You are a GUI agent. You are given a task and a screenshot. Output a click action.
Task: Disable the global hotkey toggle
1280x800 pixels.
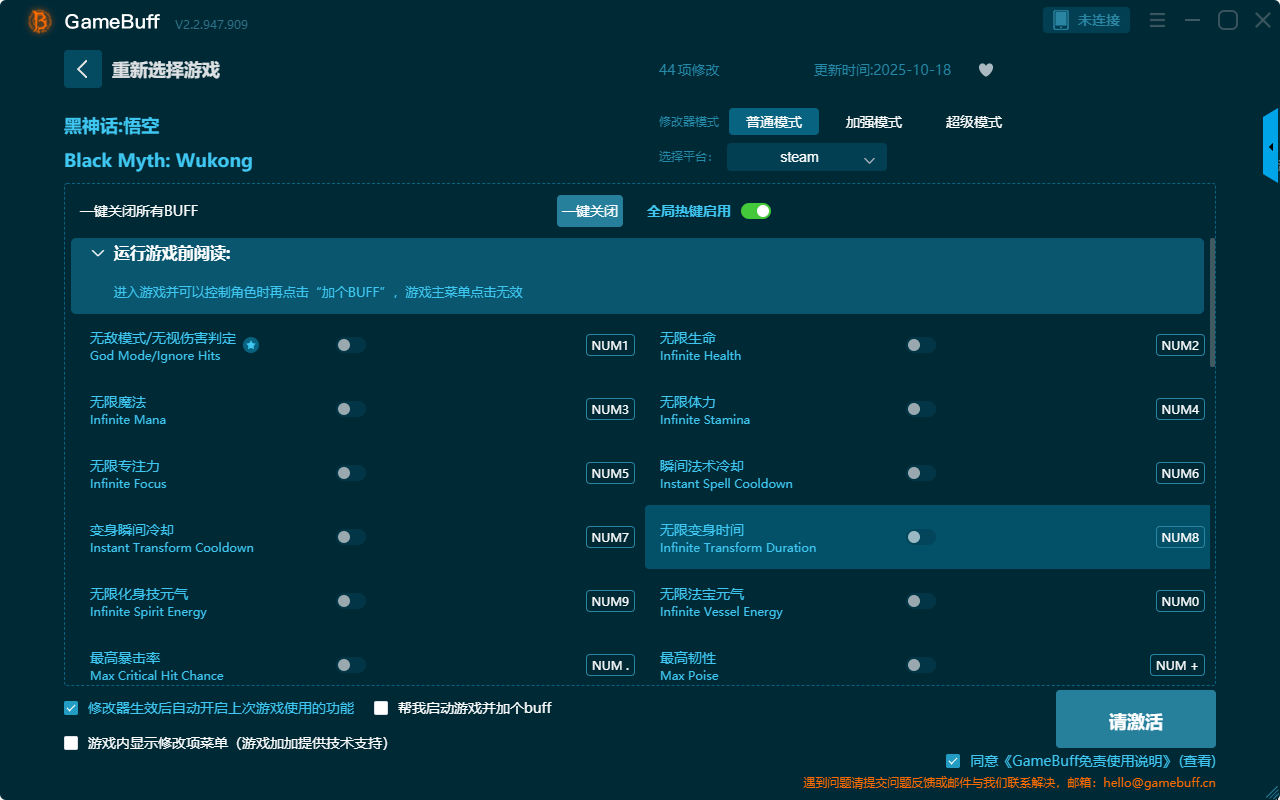(756, 211)
